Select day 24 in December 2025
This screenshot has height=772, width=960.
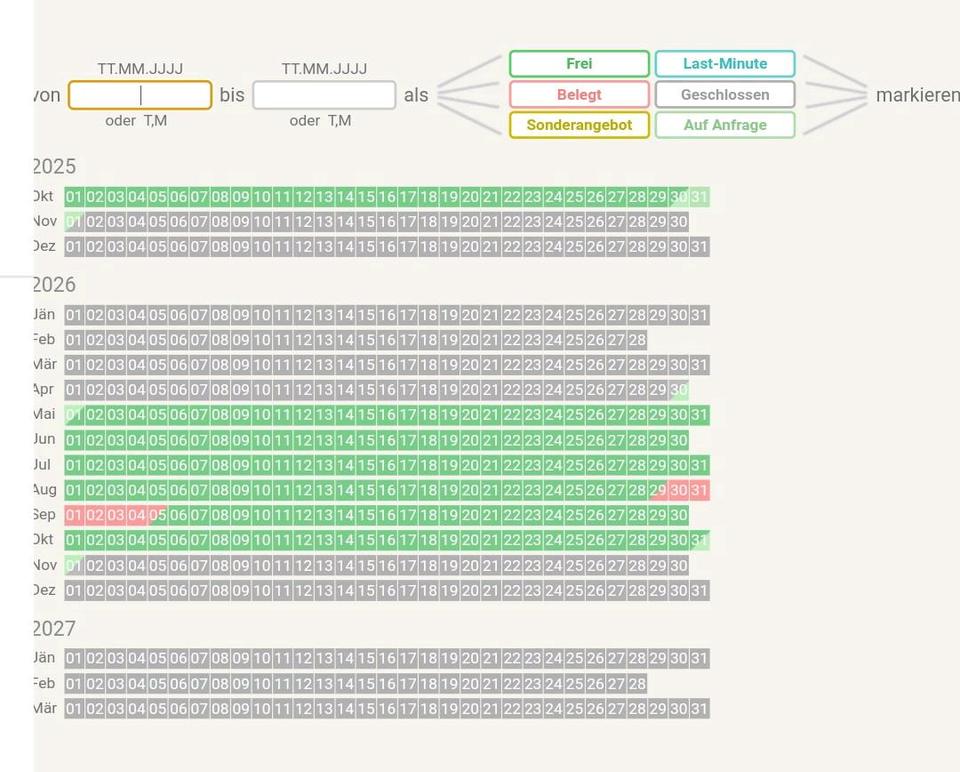coord(553,247)
